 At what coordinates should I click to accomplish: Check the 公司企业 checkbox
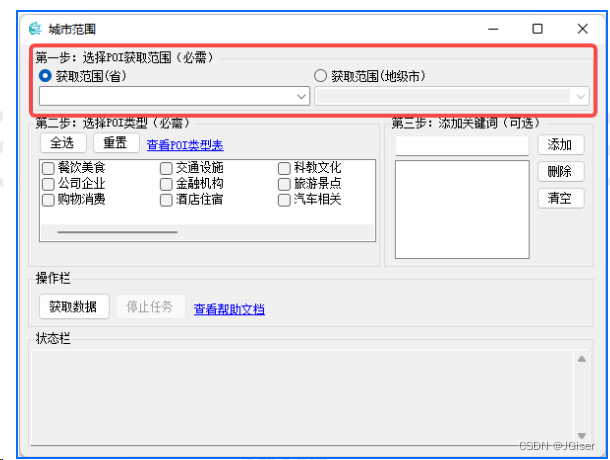48,184
